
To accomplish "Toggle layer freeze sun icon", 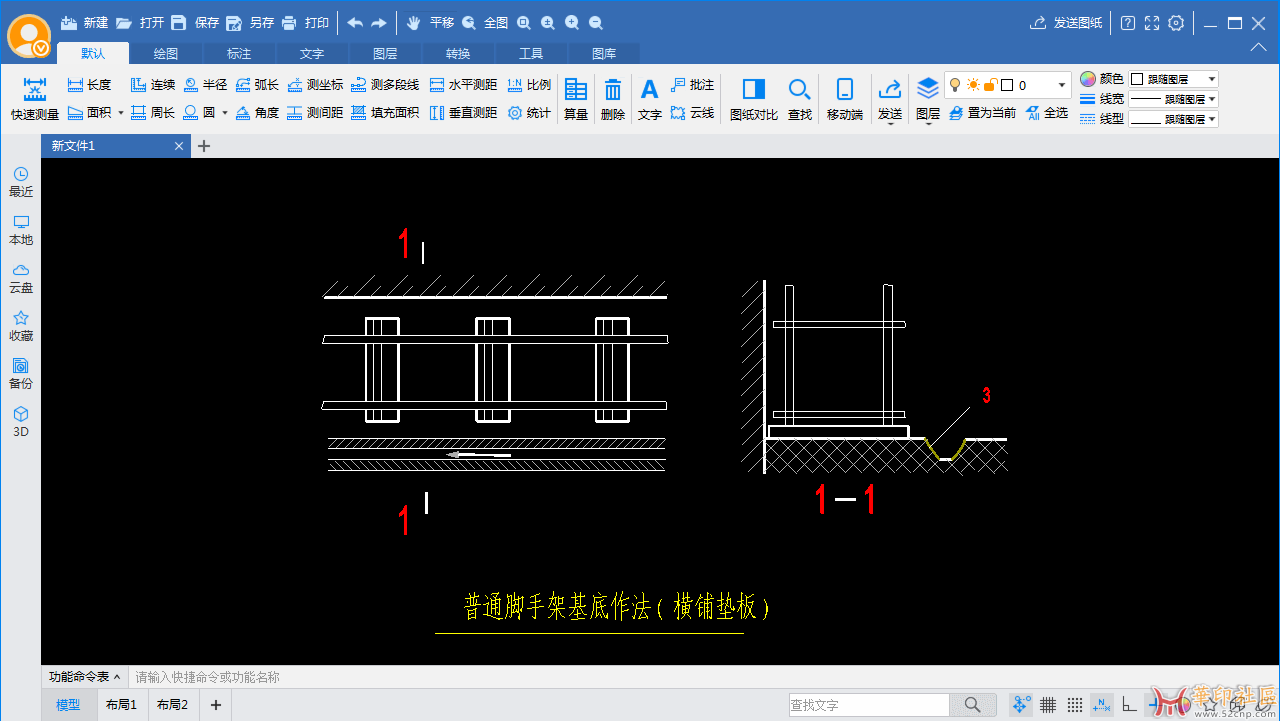I will pos(973,85).
